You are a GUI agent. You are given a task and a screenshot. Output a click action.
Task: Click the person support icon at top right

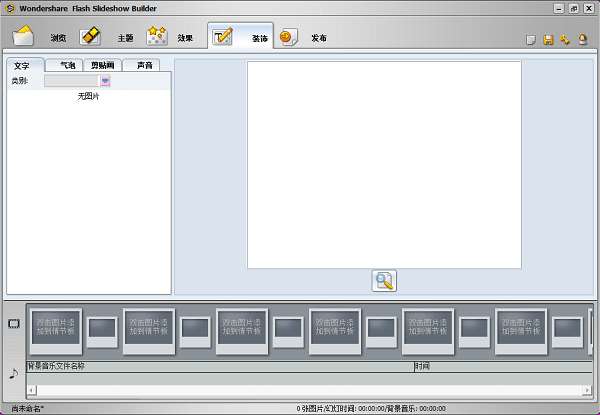[x=582, y=40]
